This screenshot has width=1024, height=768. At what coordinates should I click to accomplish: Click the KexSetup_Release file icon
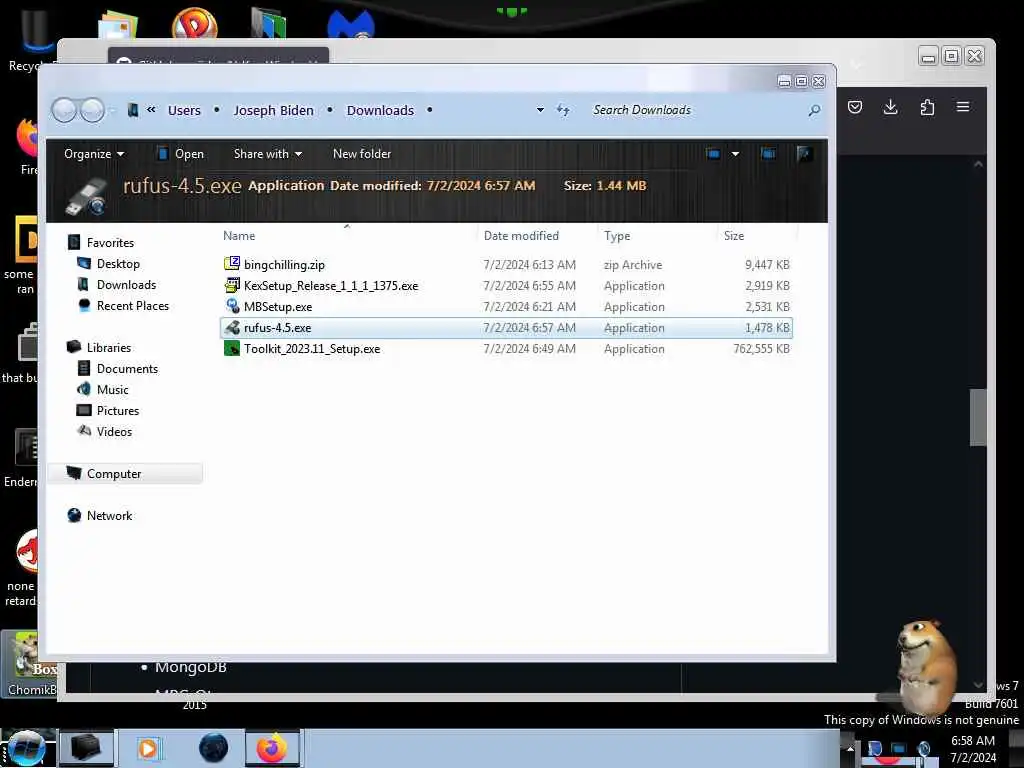click(232, 285)
